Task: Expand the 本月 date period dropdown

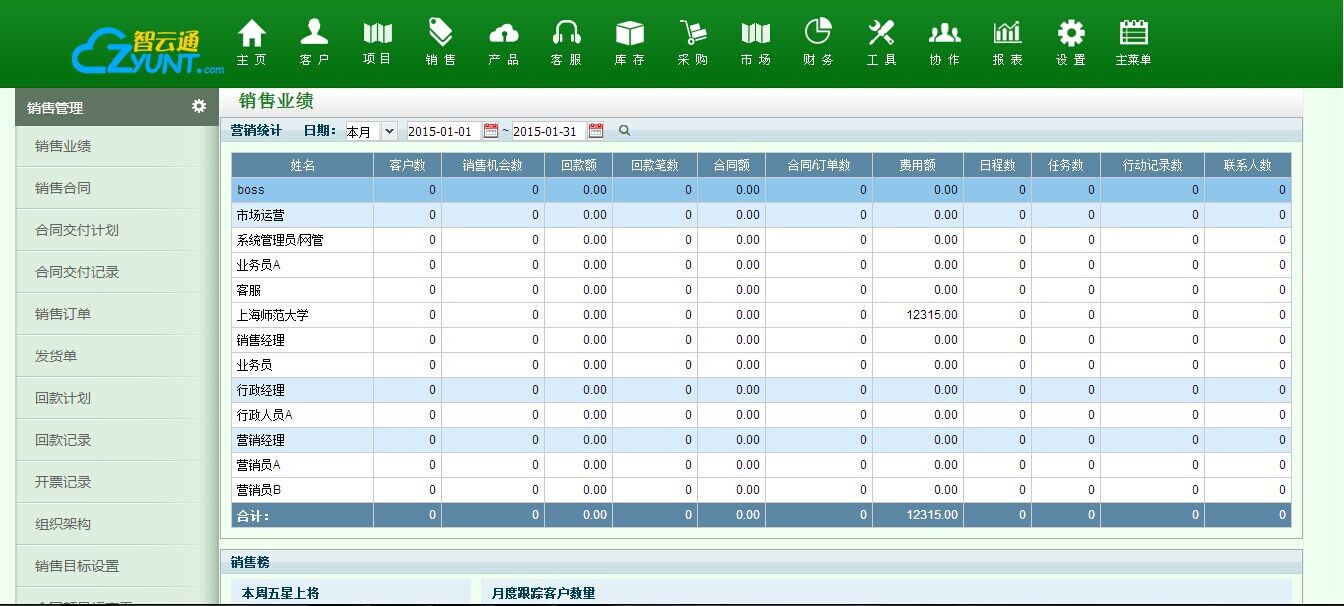Action: click(x=371, y=131)
